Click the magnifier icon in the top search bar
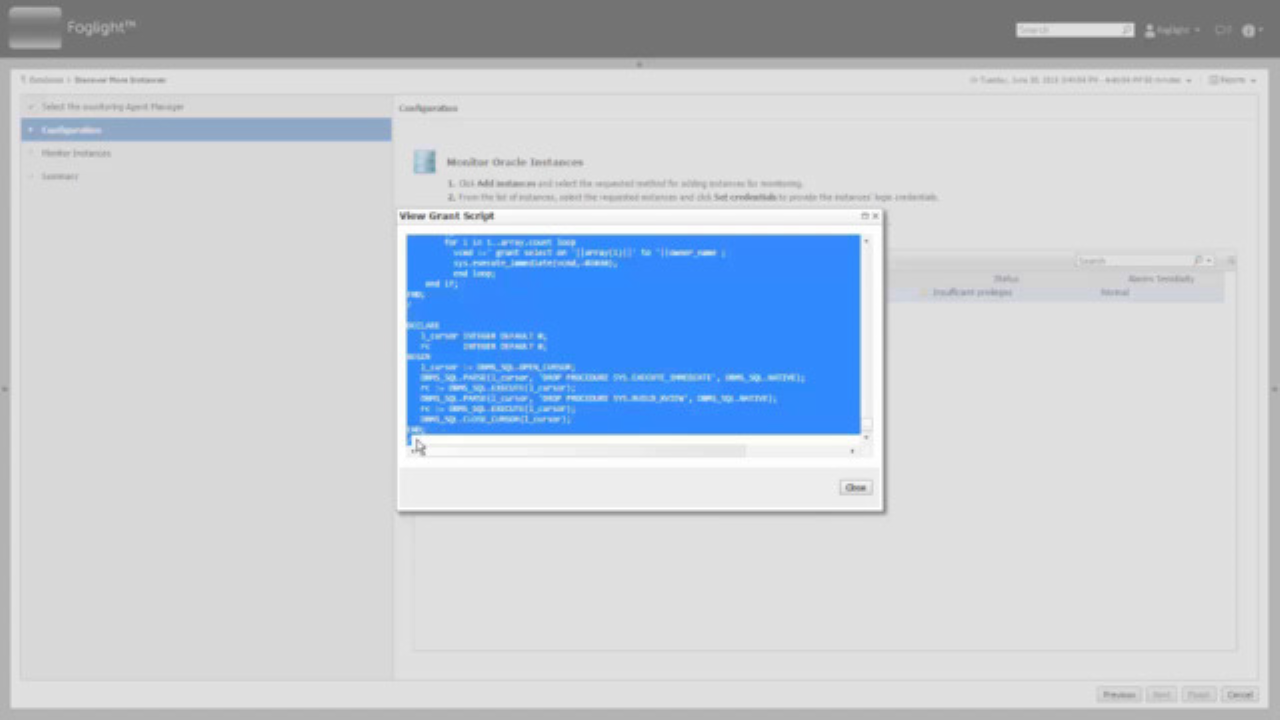Viewport: 1280px width, 720px height. click(x=1126, y=30)
